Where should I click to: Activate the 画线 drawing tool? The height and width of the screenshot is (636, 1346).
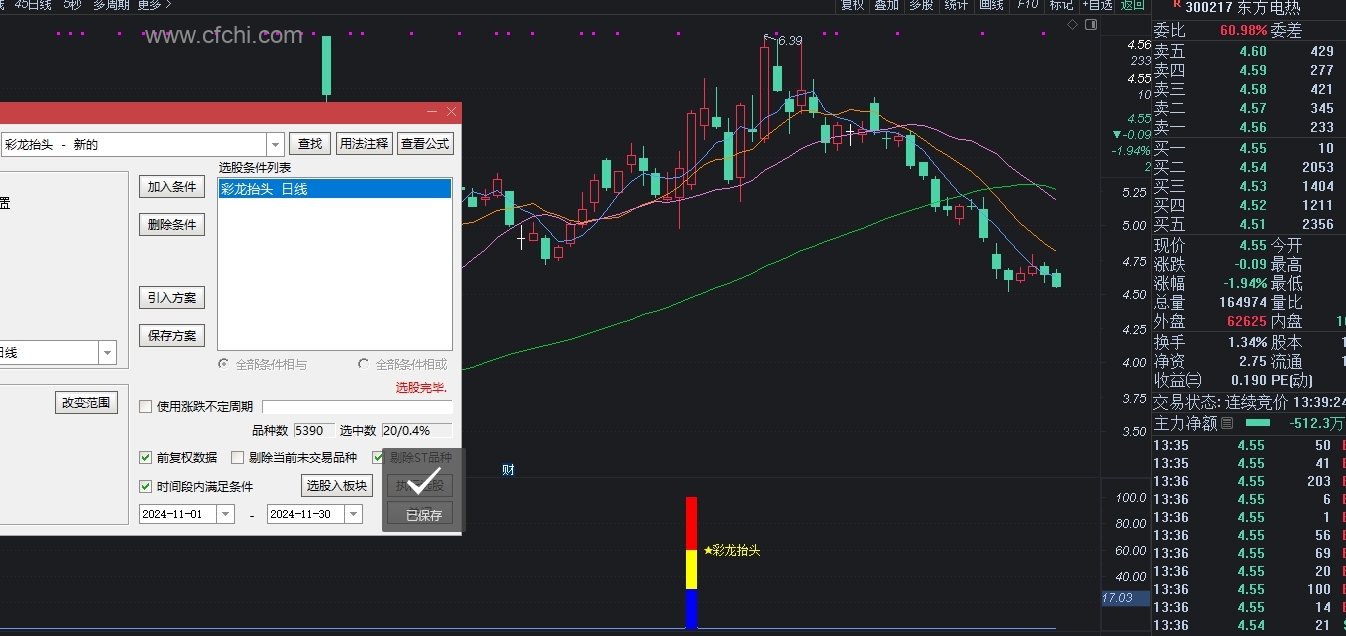click(x=991, y=5)
